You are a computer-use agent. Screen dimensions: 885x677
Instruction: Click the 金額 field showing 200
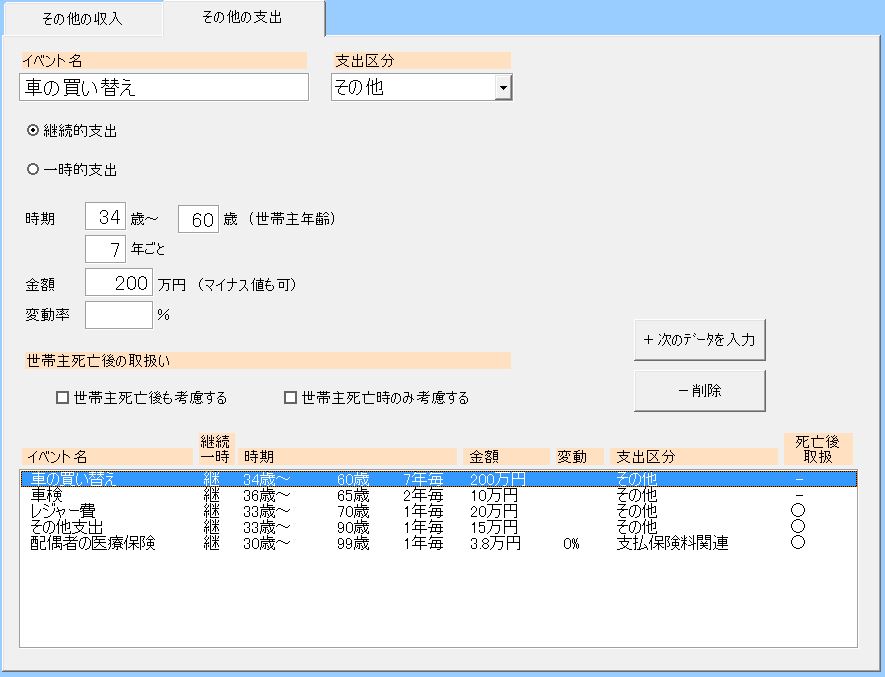tap(119, 283)
